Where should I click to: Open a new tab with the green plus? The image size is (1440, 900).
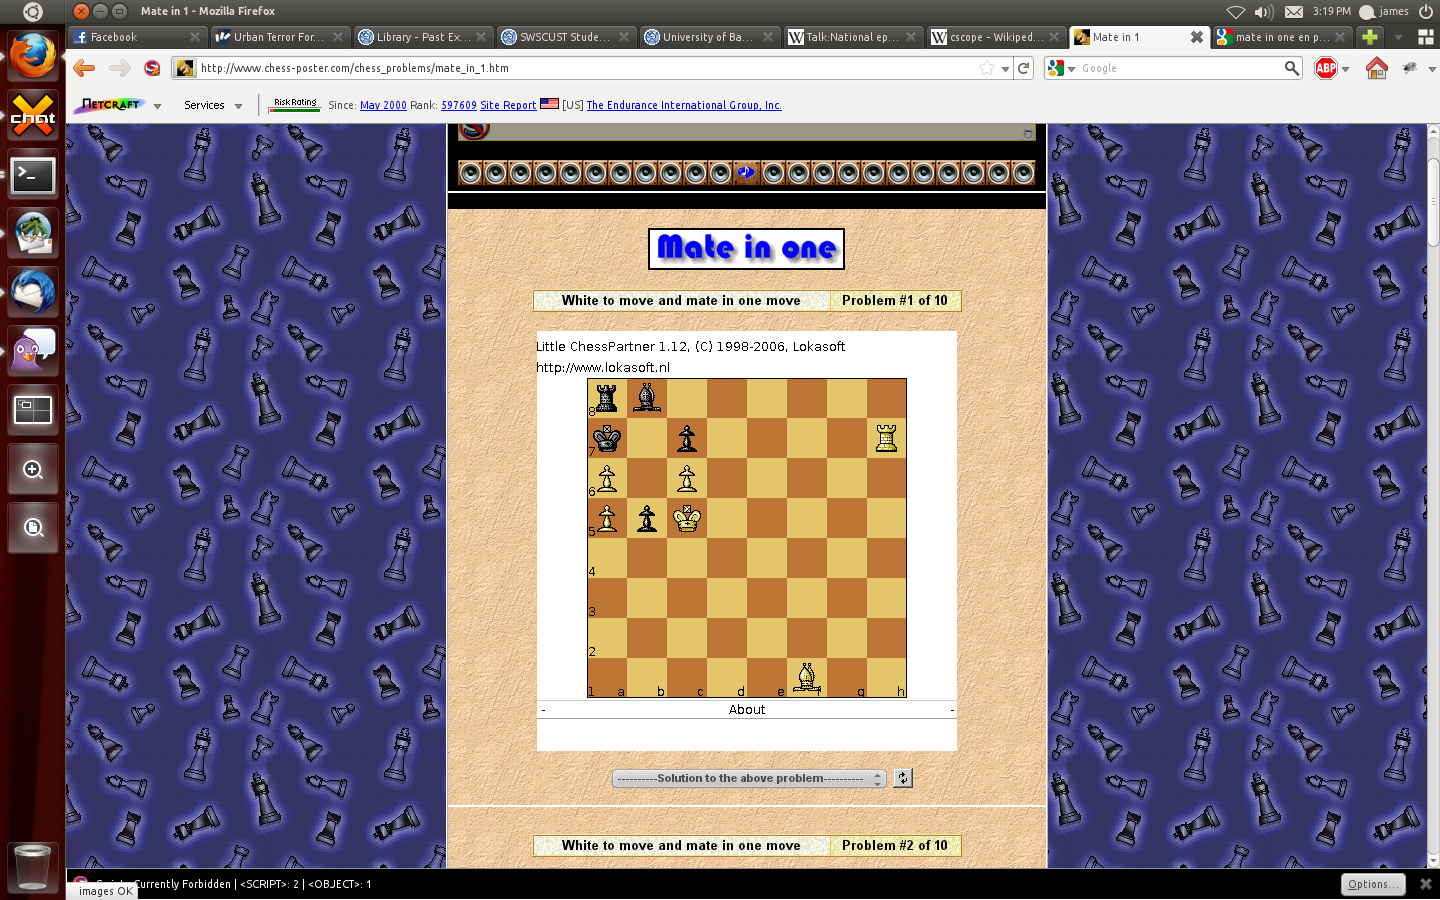1369,37
